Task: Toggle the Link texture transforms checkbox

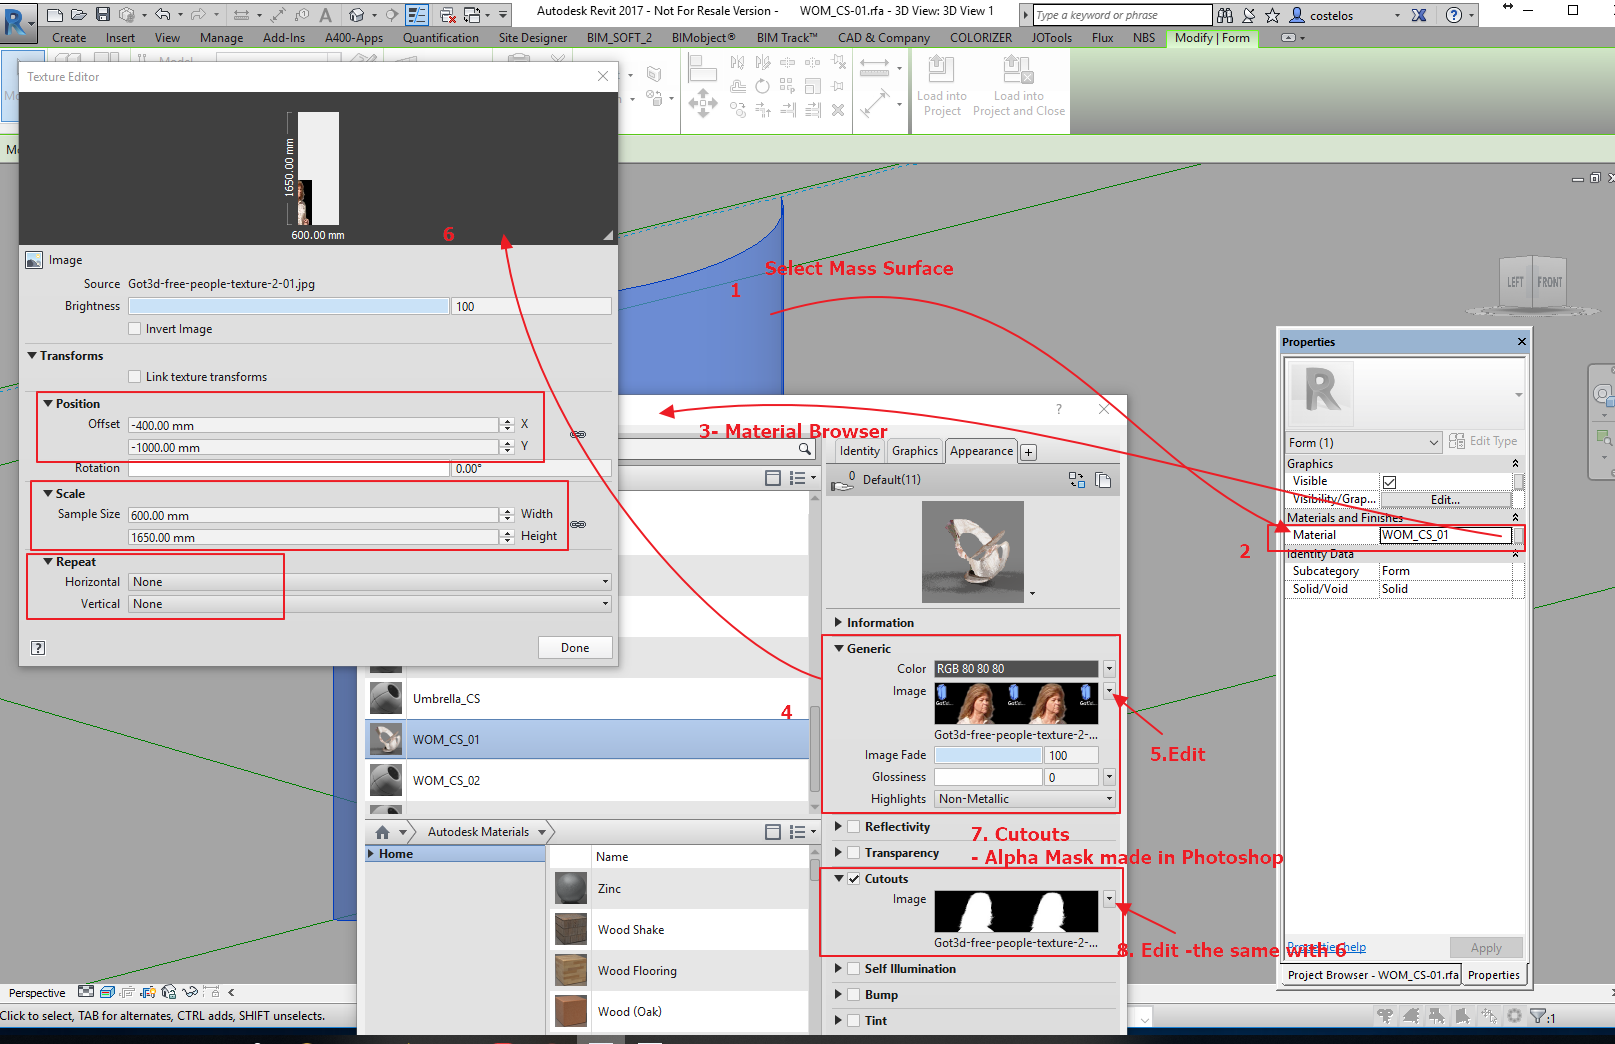Action: [x=135, y=376]
